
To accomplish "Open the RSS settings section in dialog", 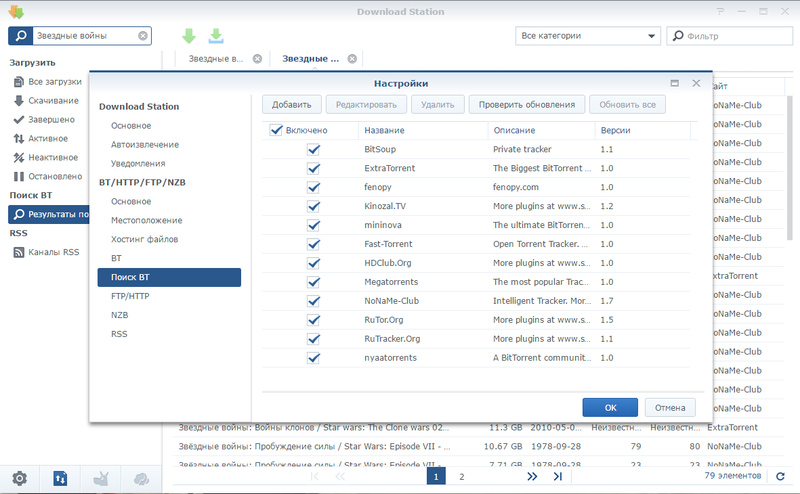I will (119, 334).
